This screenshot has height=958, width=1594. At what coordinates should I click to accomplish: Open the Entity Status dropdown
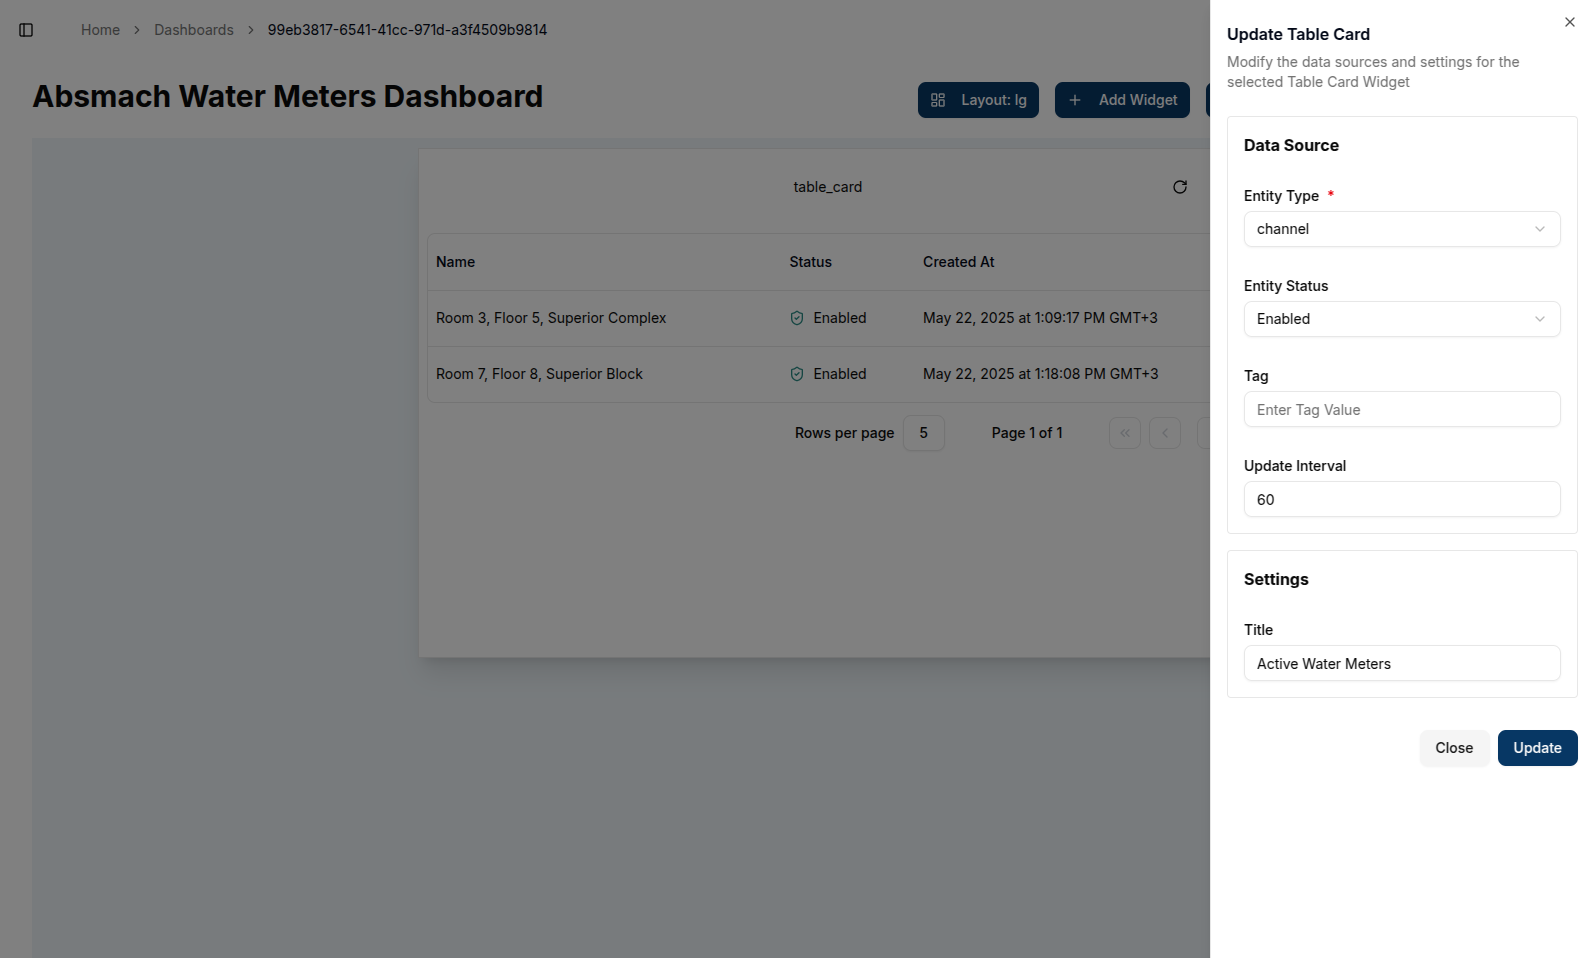pyautogui.click(x=1401, y=319)
